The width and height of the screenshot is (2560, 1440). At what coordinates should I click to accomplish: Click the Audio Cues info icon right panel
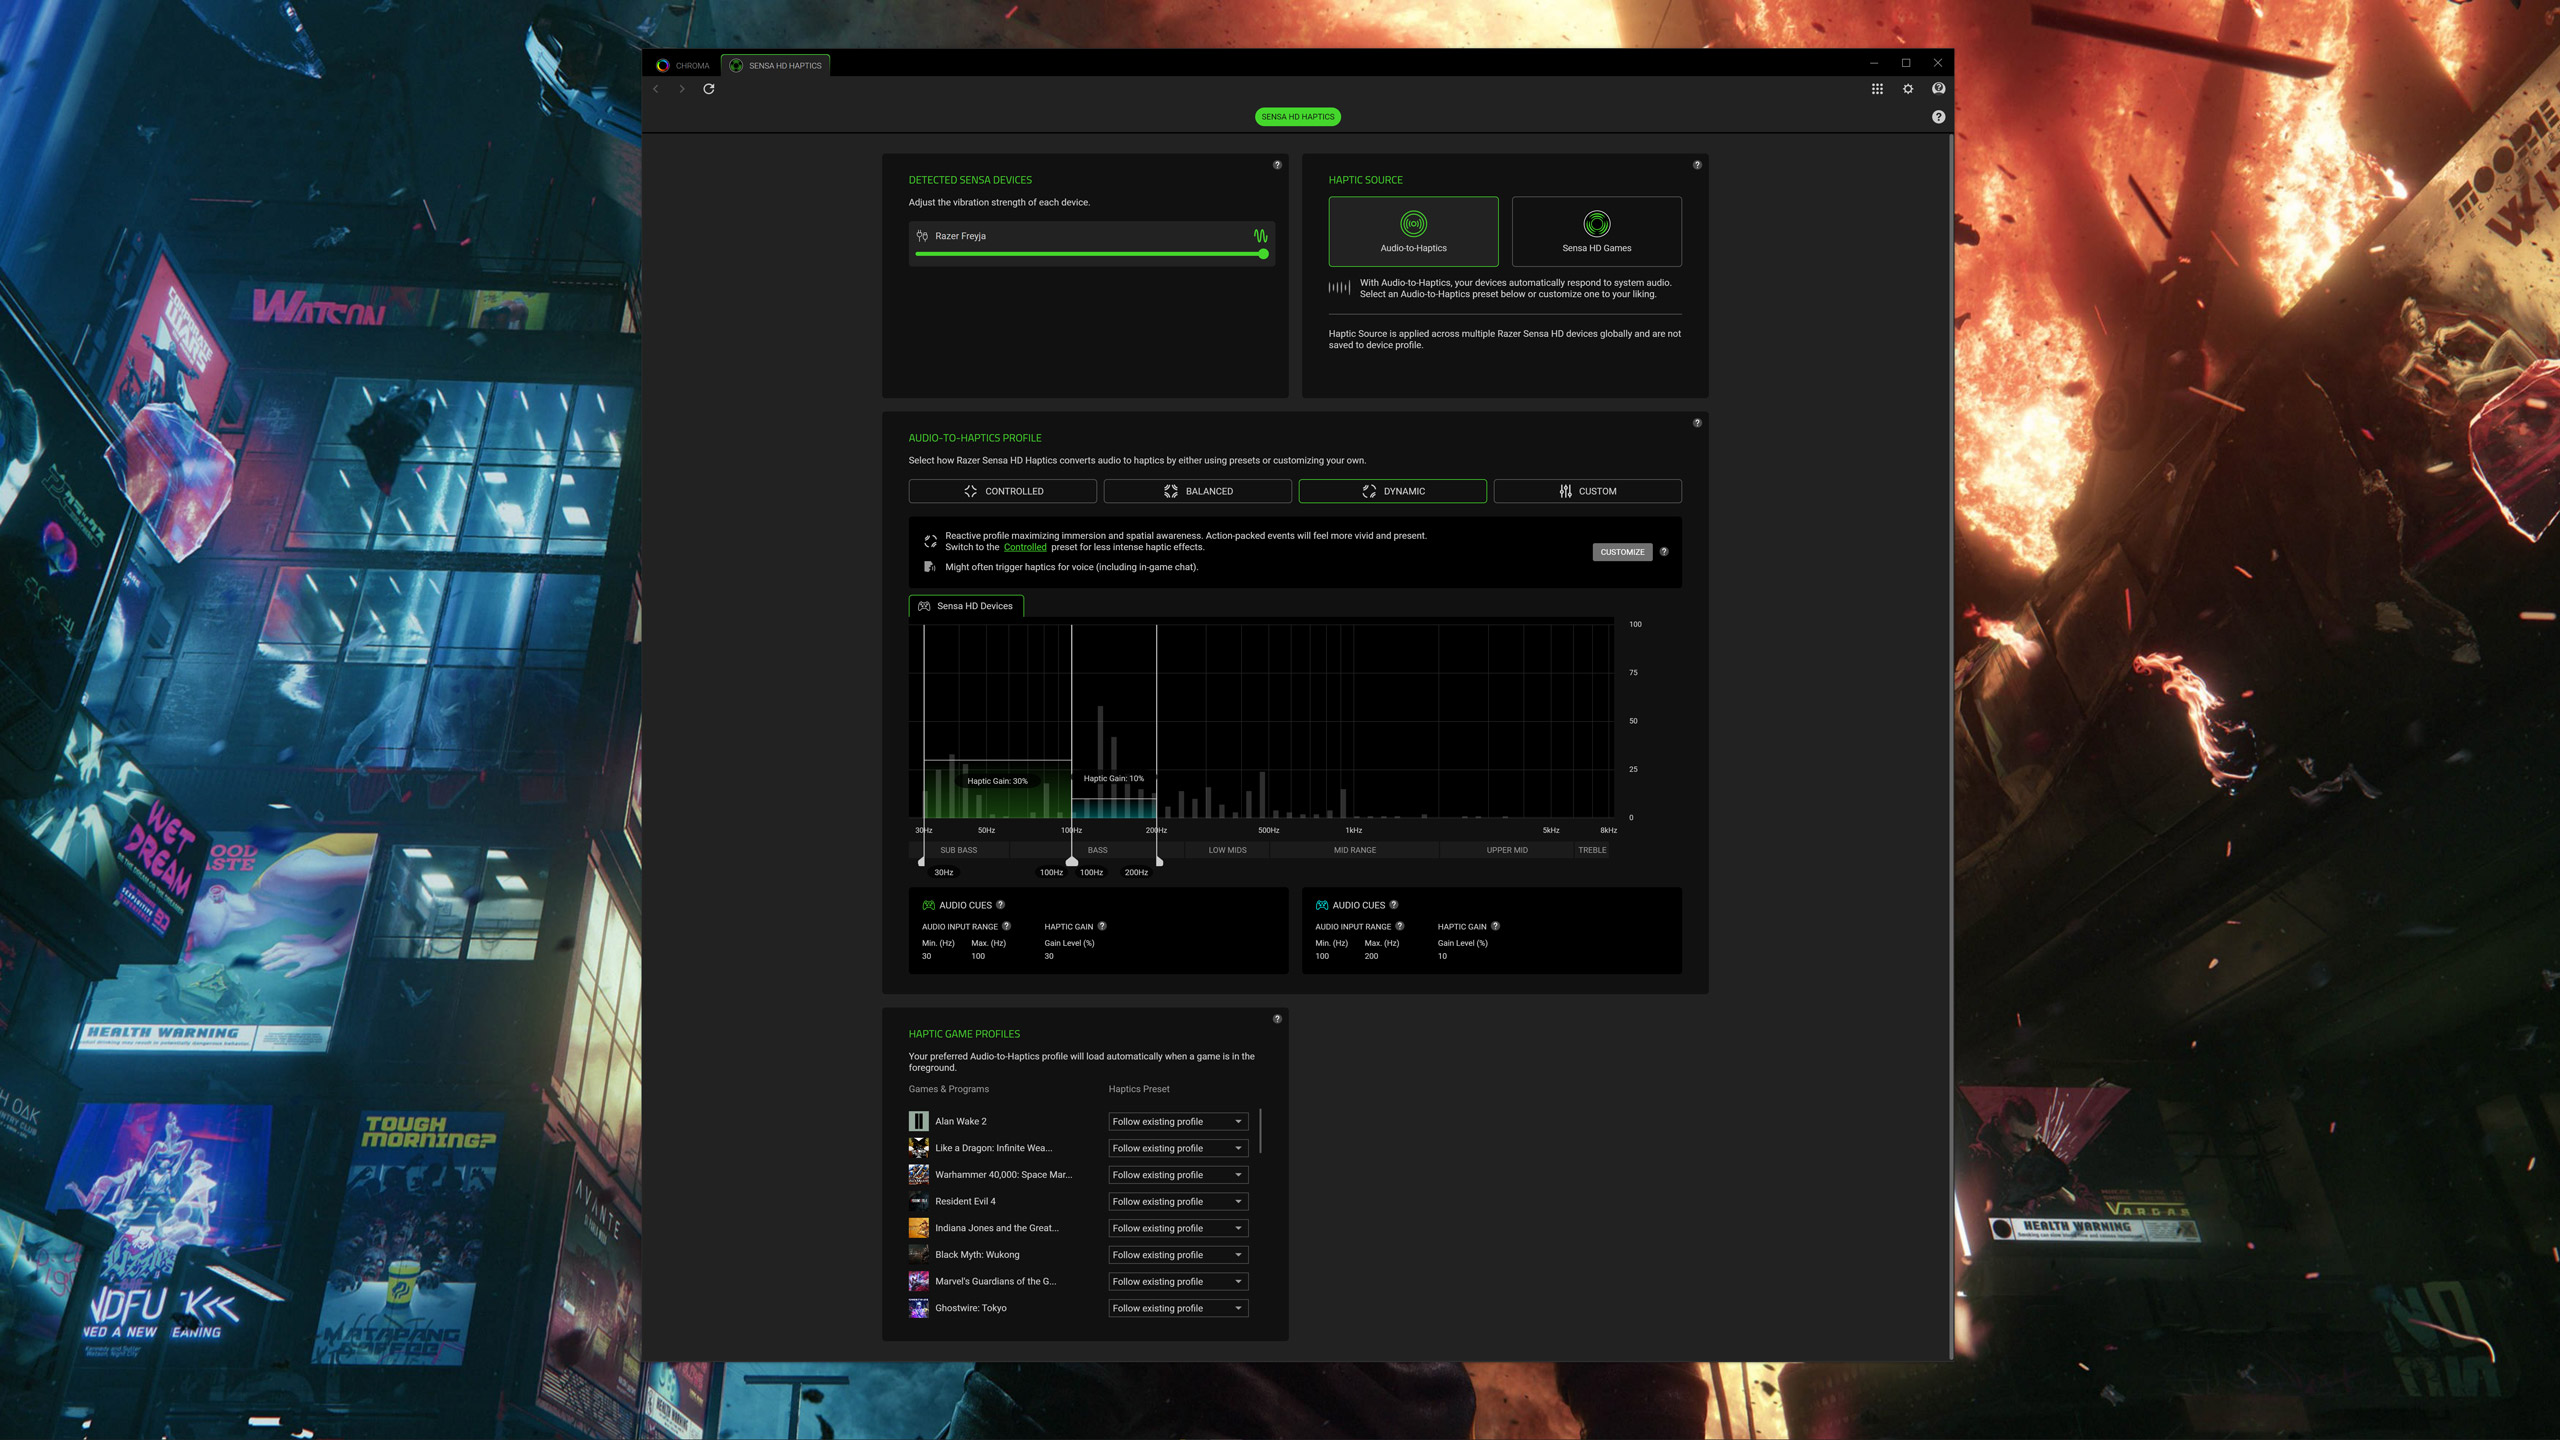1393,904
